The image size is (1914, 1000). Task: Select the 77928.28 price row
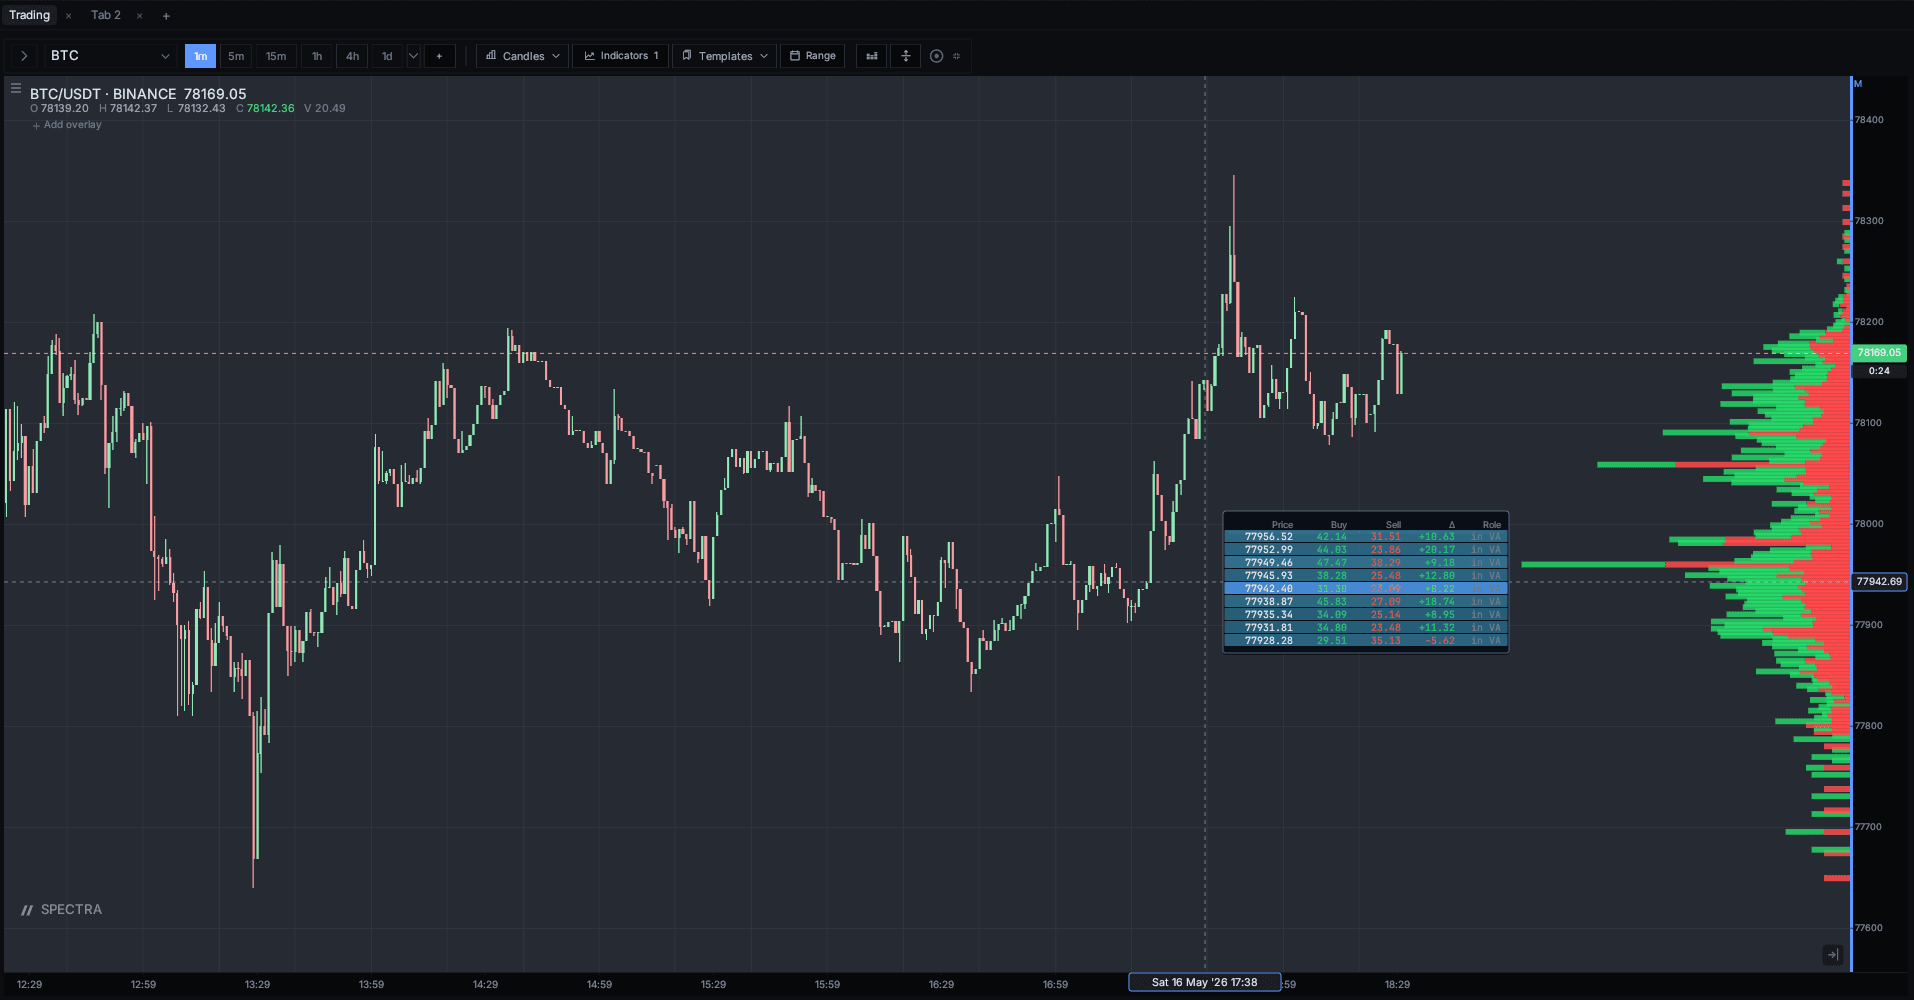[1365, 641]
